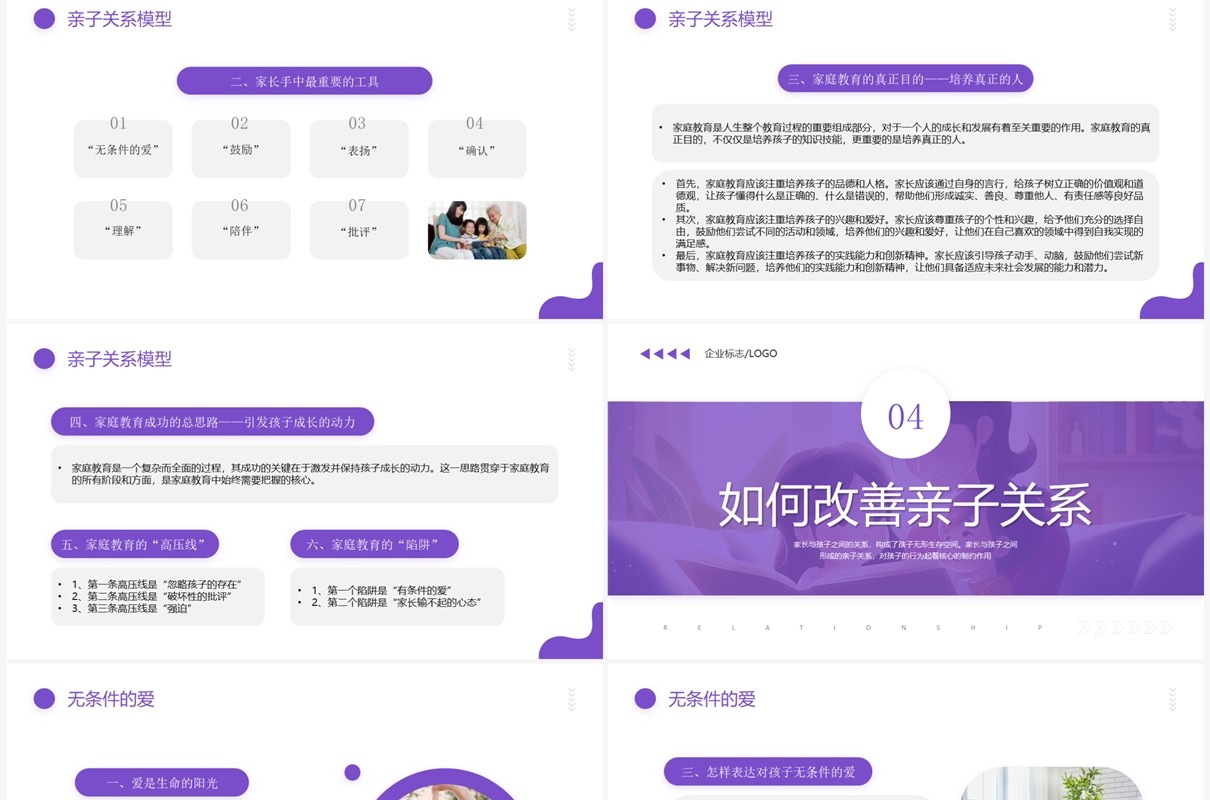Choose the 06 "陪伴" card
The height and width of the screenshot is (800, 1210).
pyautogui.click(x=241, y=230)
